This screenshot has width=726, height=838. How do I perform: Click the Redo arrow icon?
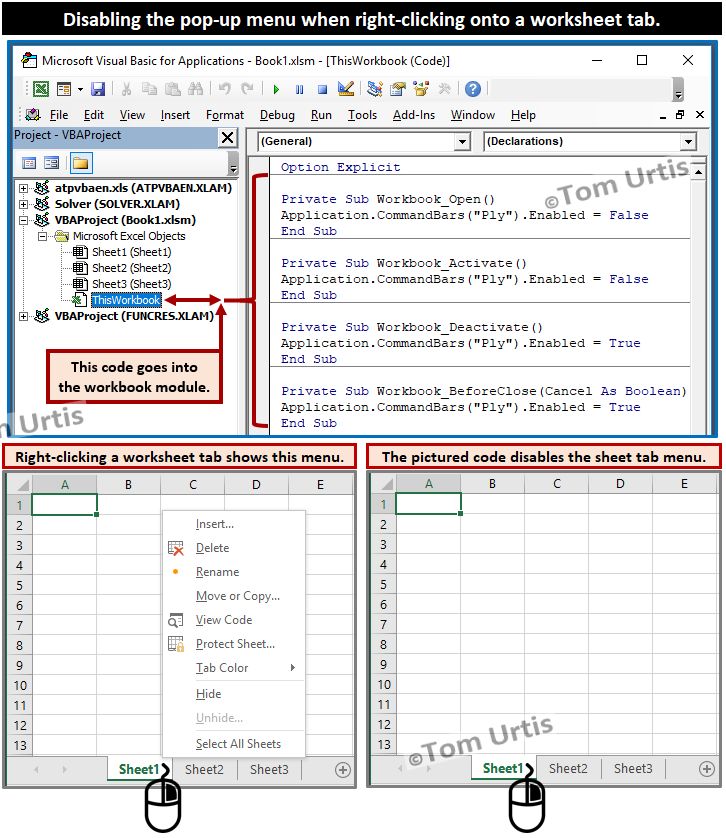point(247,89)
